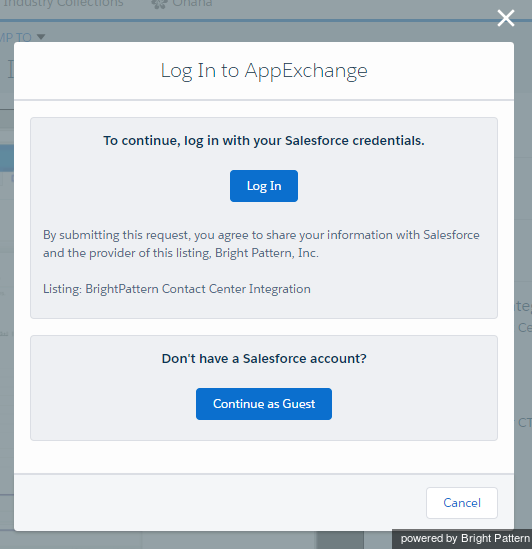Viewport: 532px width, 549px height.
Task: Click the Ohana flower icon
Action: (x=159, y=4)
